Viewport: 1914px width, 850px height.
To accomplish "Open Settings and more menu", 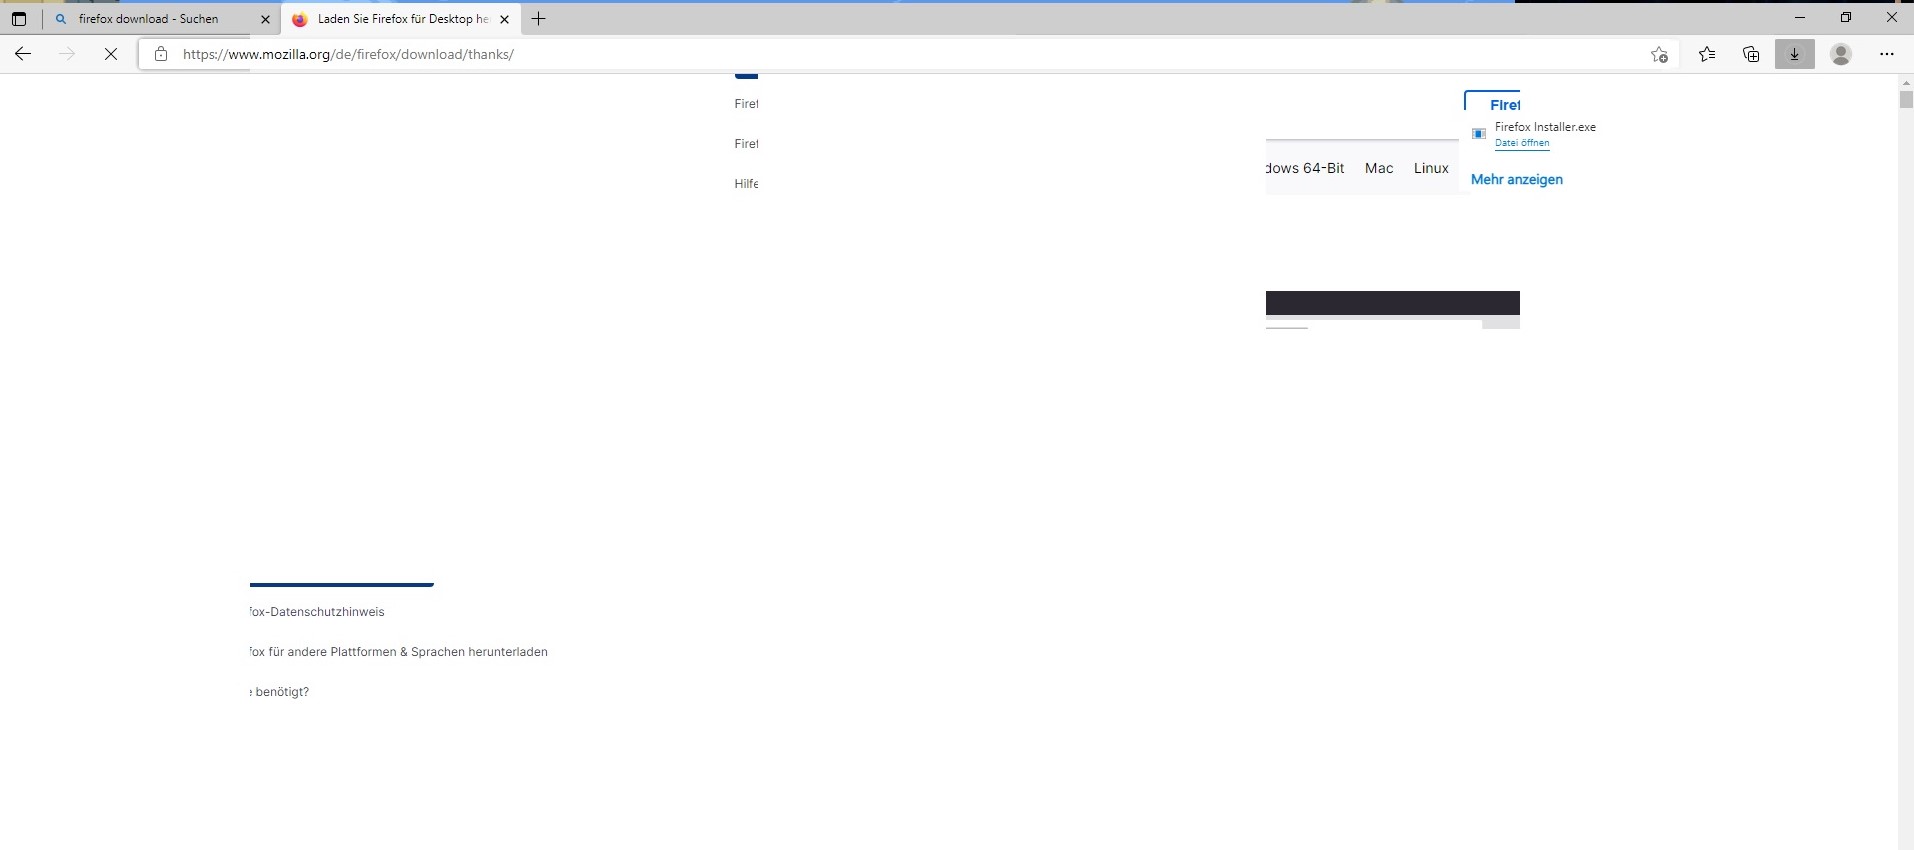I will pos(1887,54).
